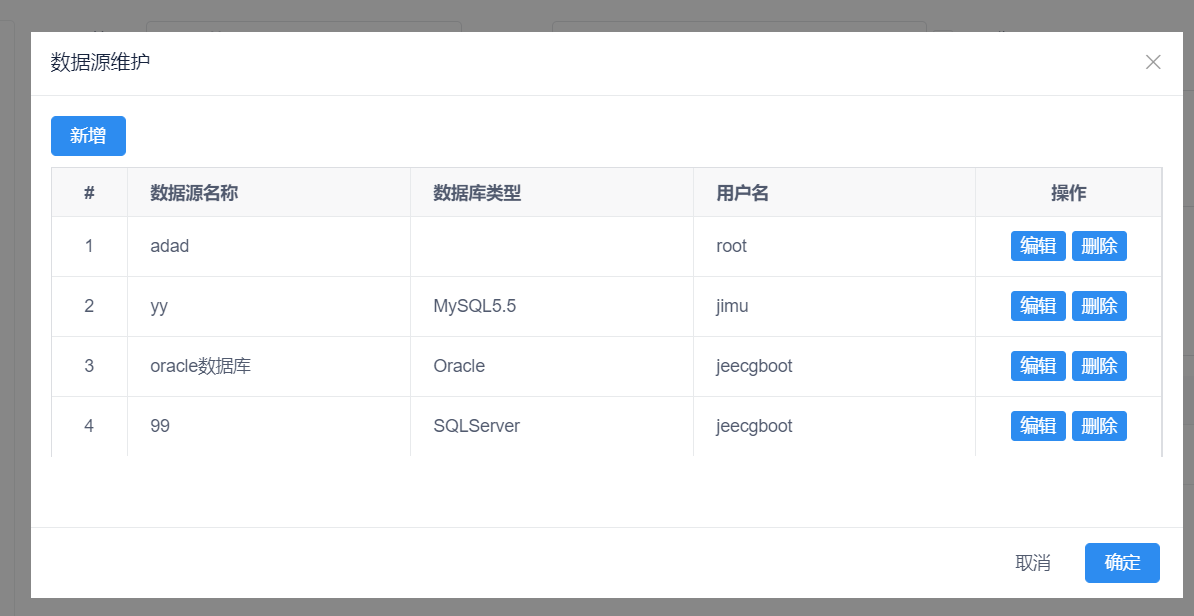This screenshot has height=616, width=1194.
Task: Click row number 4 cell
Action: point(89,426)
